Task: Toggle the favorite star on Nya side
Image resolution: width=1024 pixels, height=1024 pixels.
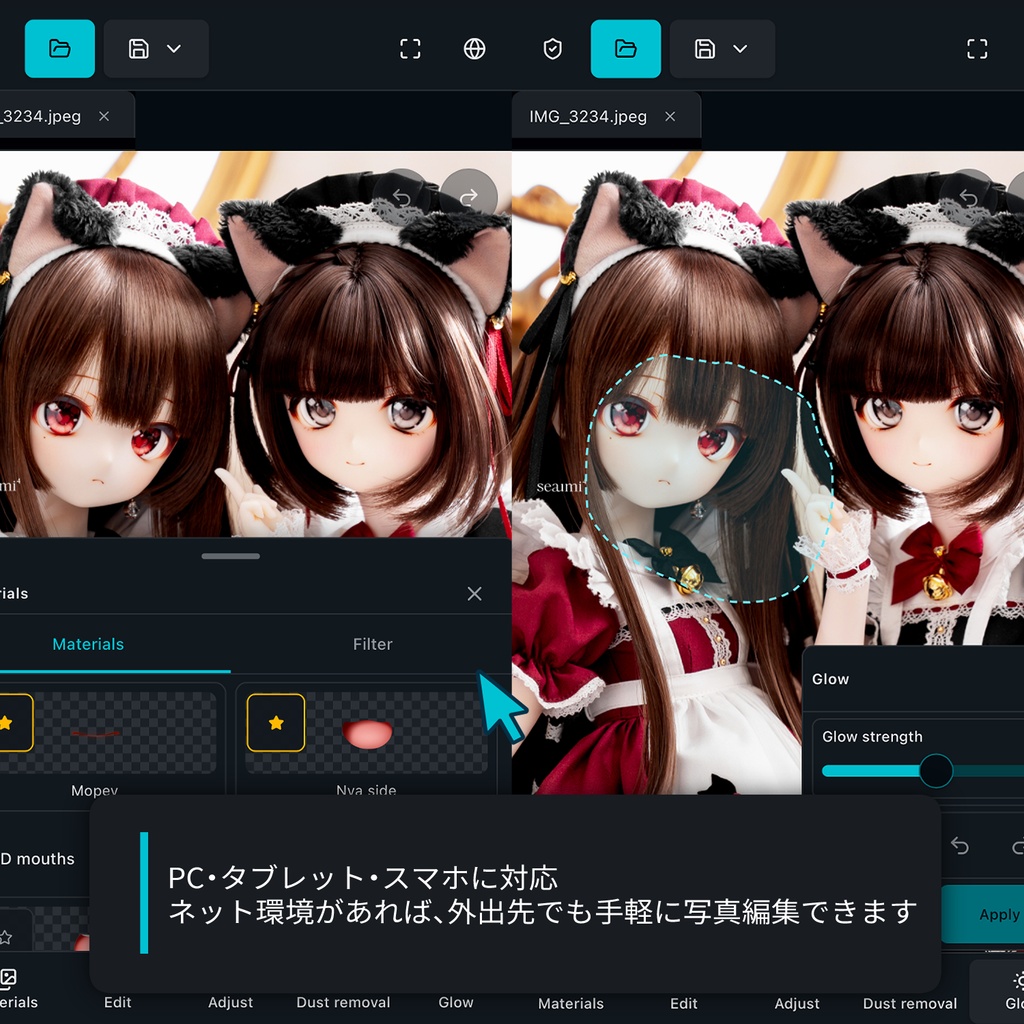Action: (276, 722)
